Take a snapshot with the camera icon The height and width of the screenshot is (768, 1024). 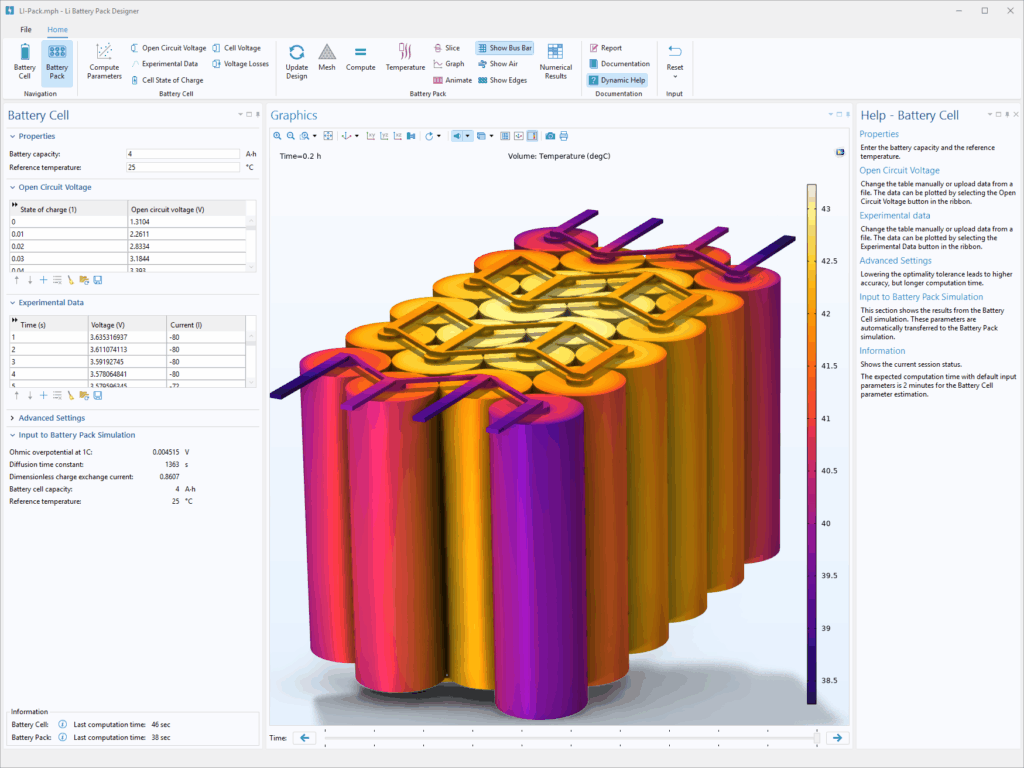point(550,136)
